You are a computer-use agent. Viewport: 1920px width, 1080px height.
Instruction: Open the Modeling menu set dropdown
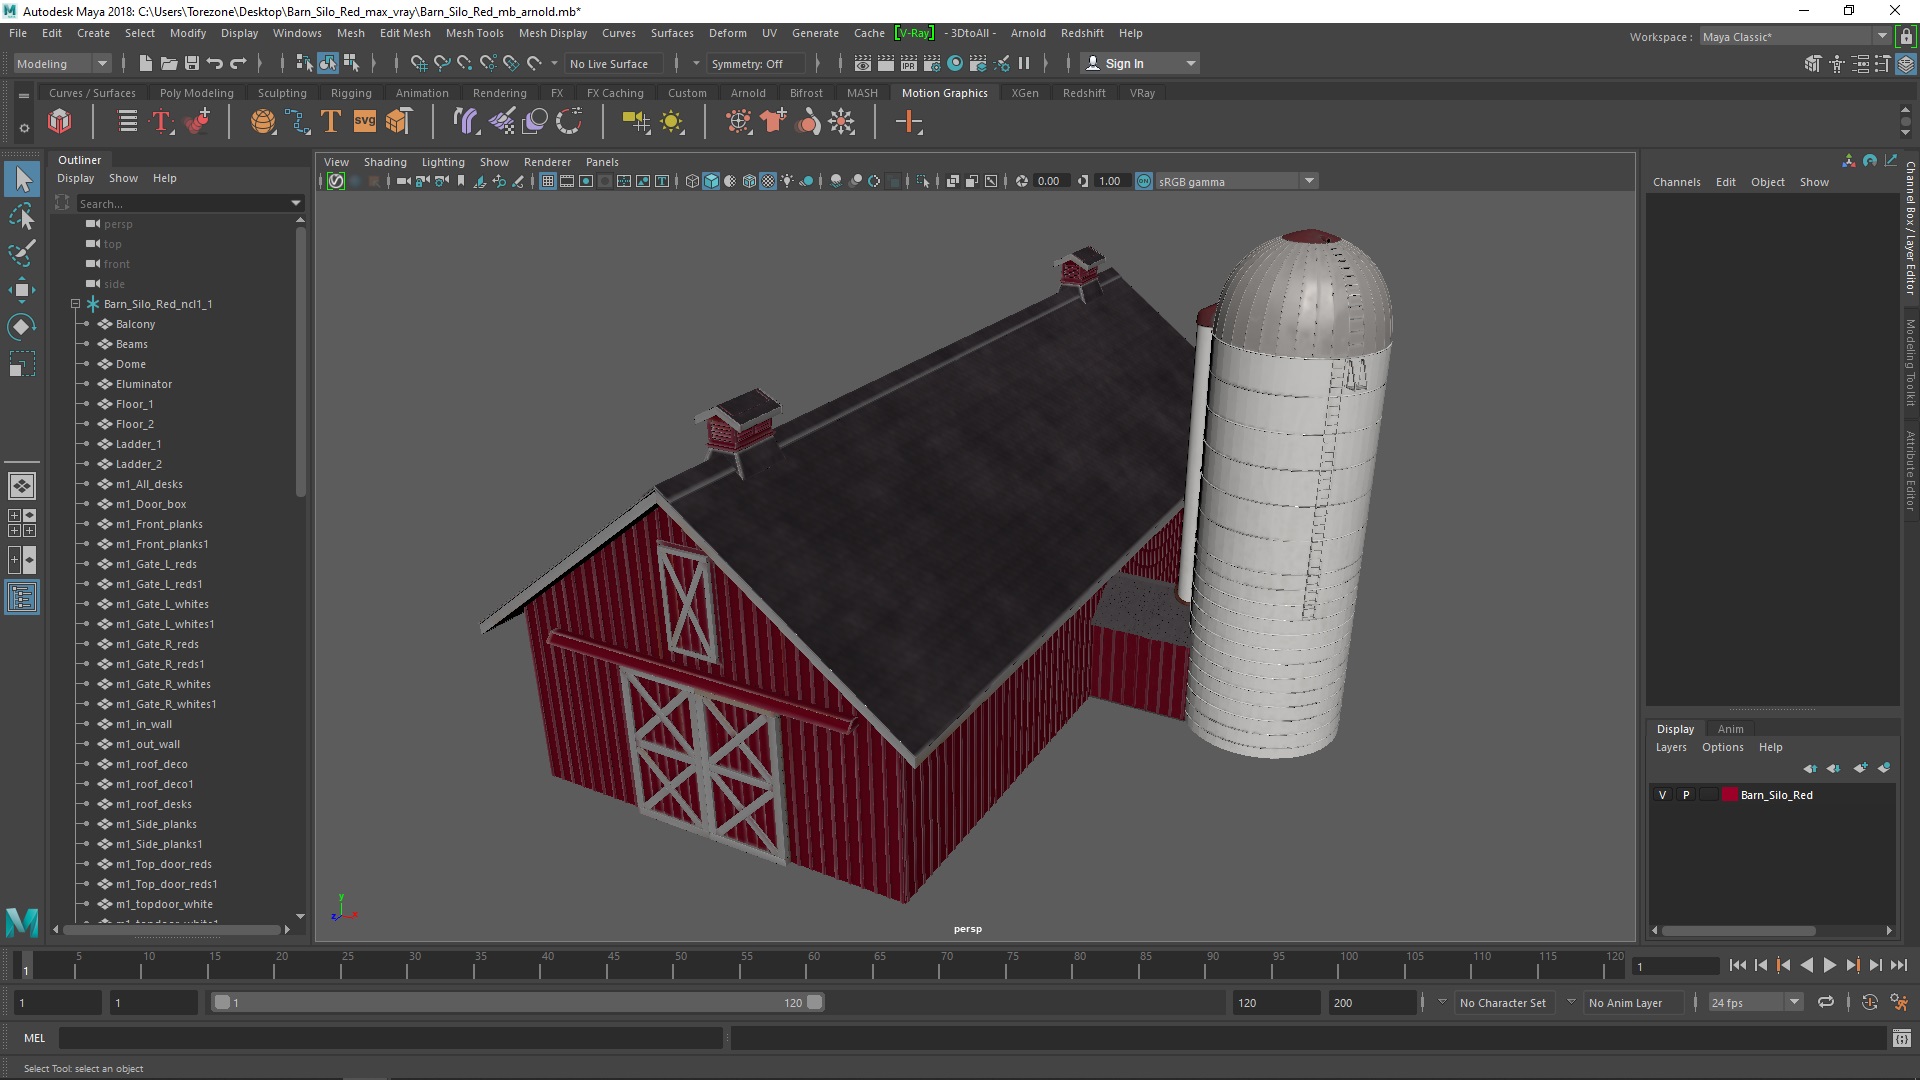(x=101, y=63)
